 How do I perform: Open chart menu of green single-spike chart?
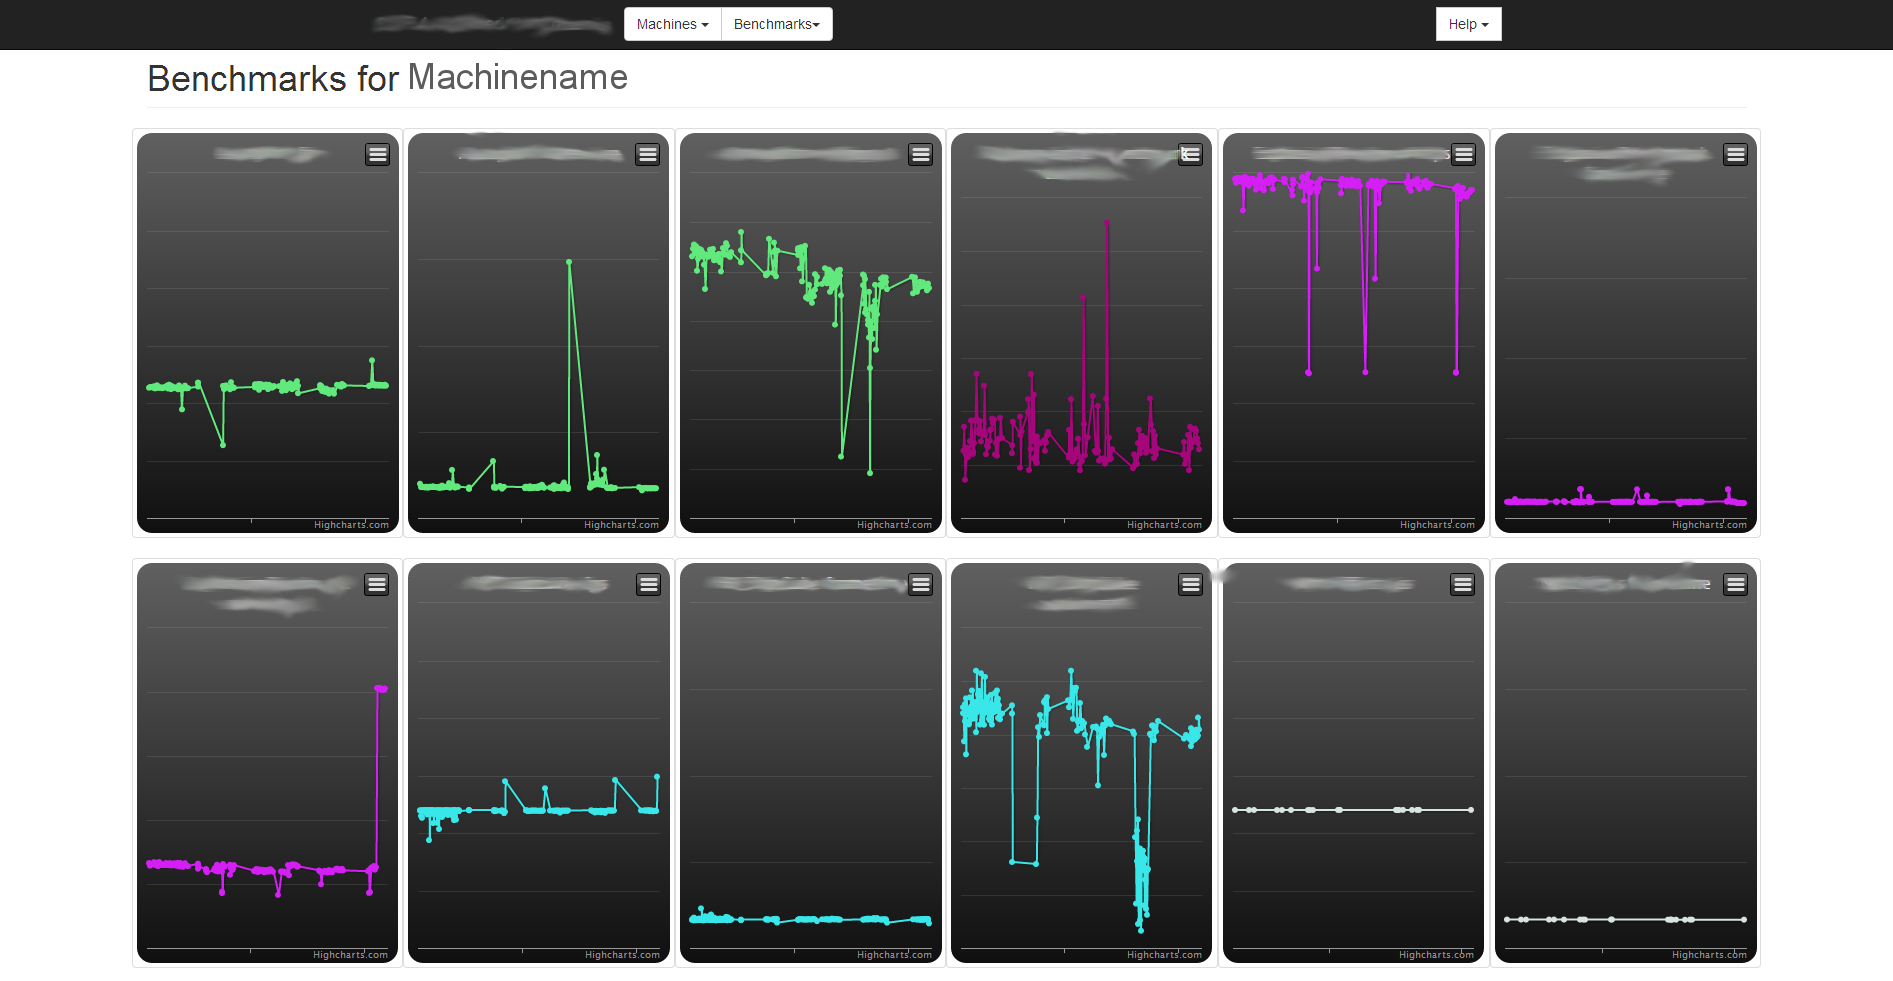(x=648, y=154)
